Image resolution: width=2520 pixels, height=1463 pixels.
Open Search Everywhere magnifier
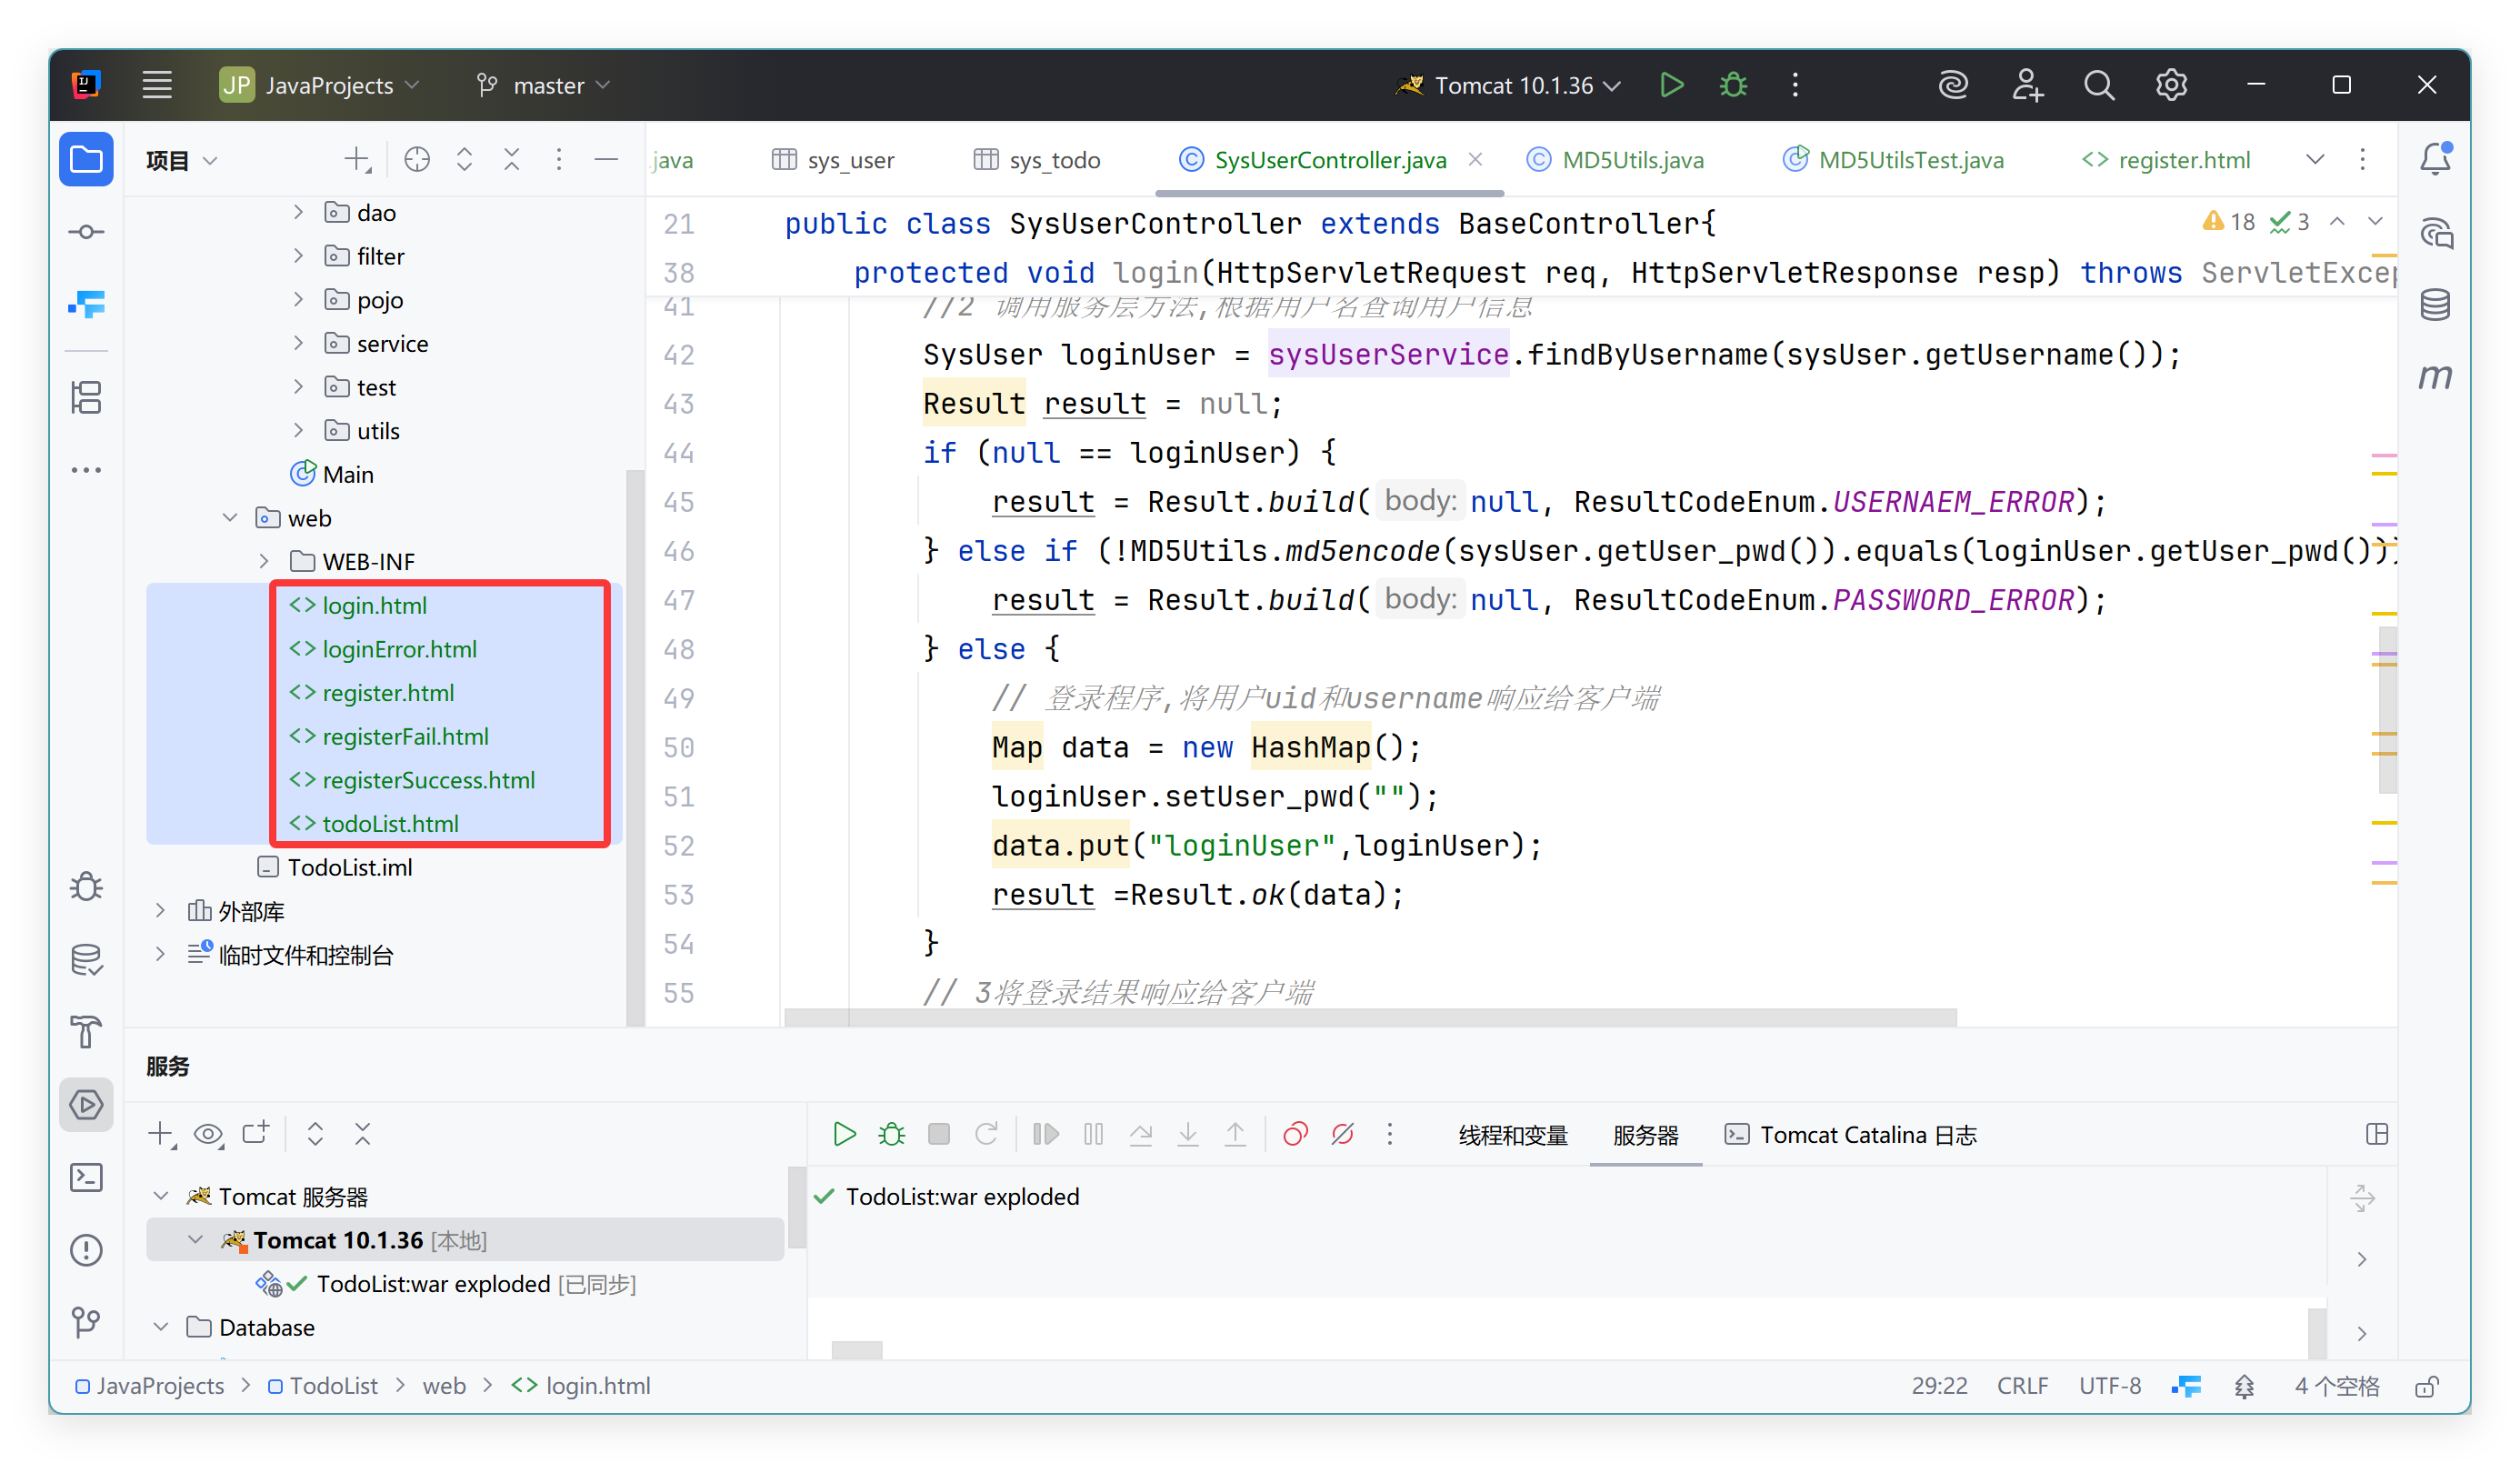click(x=2099, y=85)
